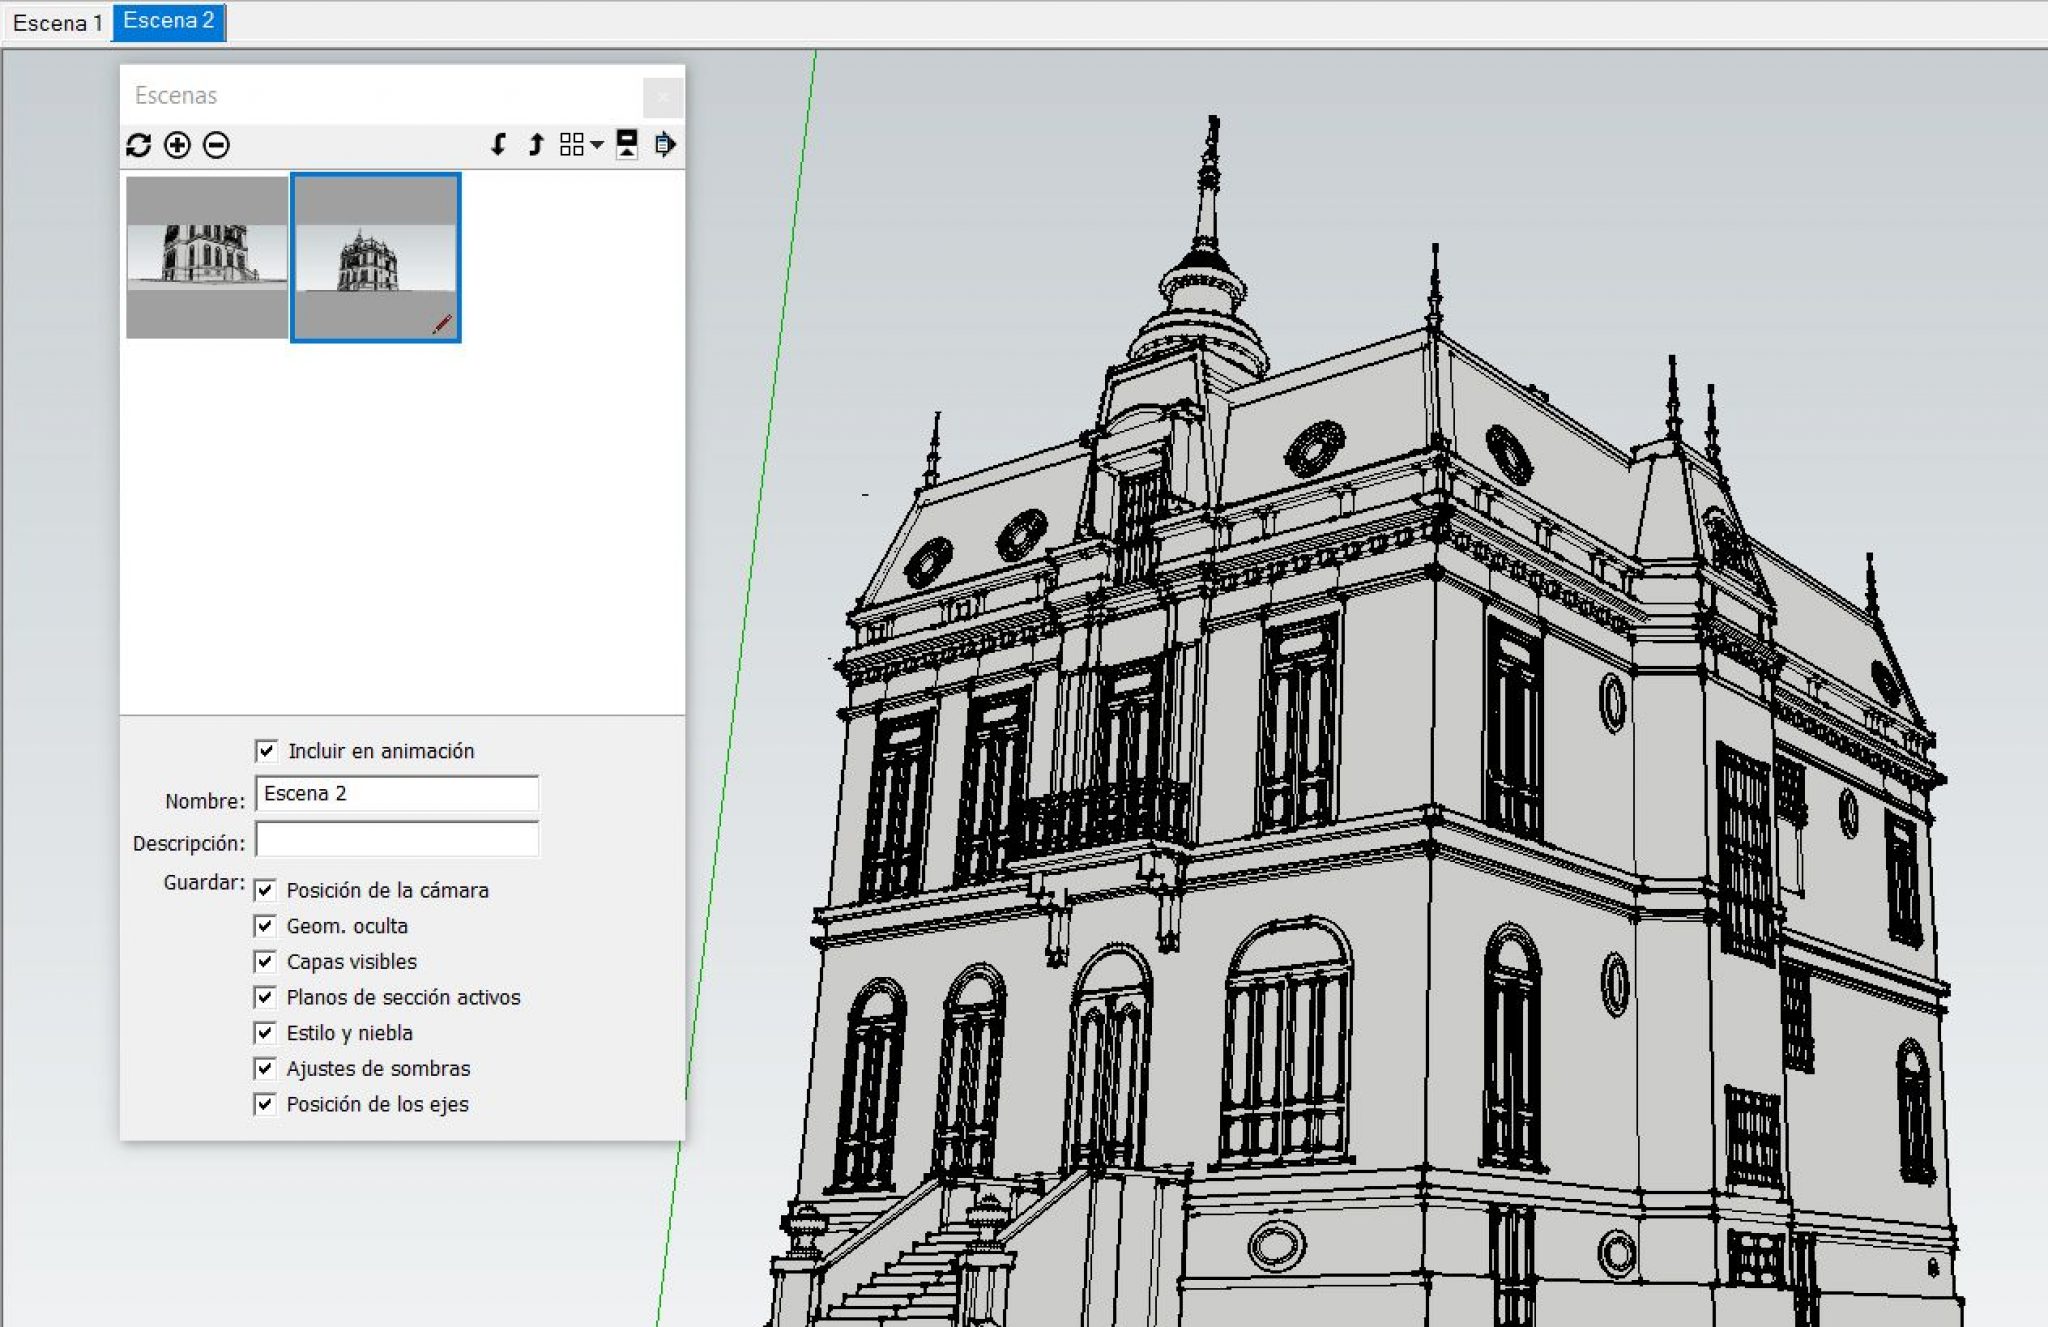Move Escena 2 up in scene order
This screenshot has width=2048, height=1327.
tap(536, 146)
